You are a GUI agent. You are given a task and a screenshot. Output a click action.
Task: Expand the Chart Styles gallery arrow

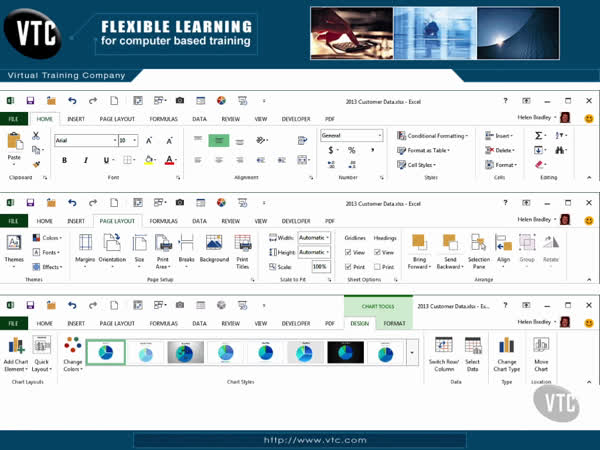coord(412,352)
